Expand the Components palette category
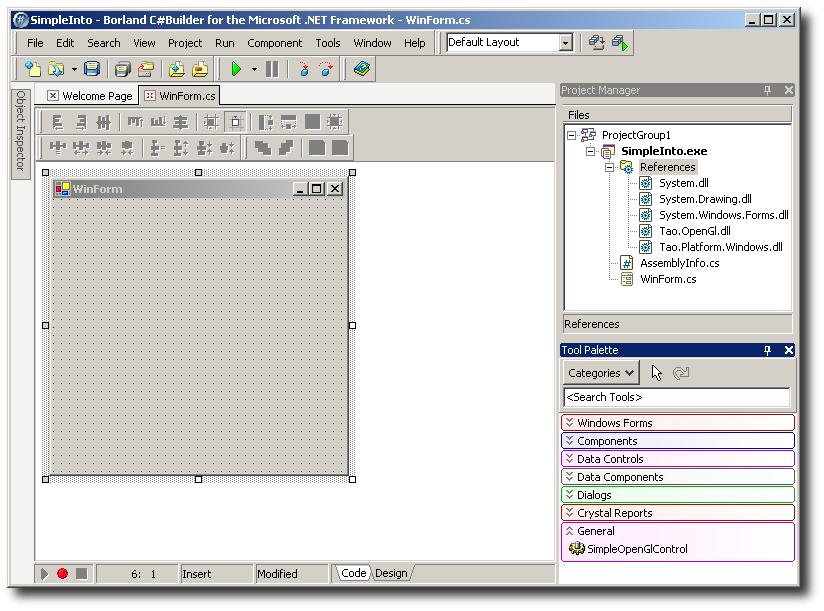824x611 pixels. click(x=678, y=441)
